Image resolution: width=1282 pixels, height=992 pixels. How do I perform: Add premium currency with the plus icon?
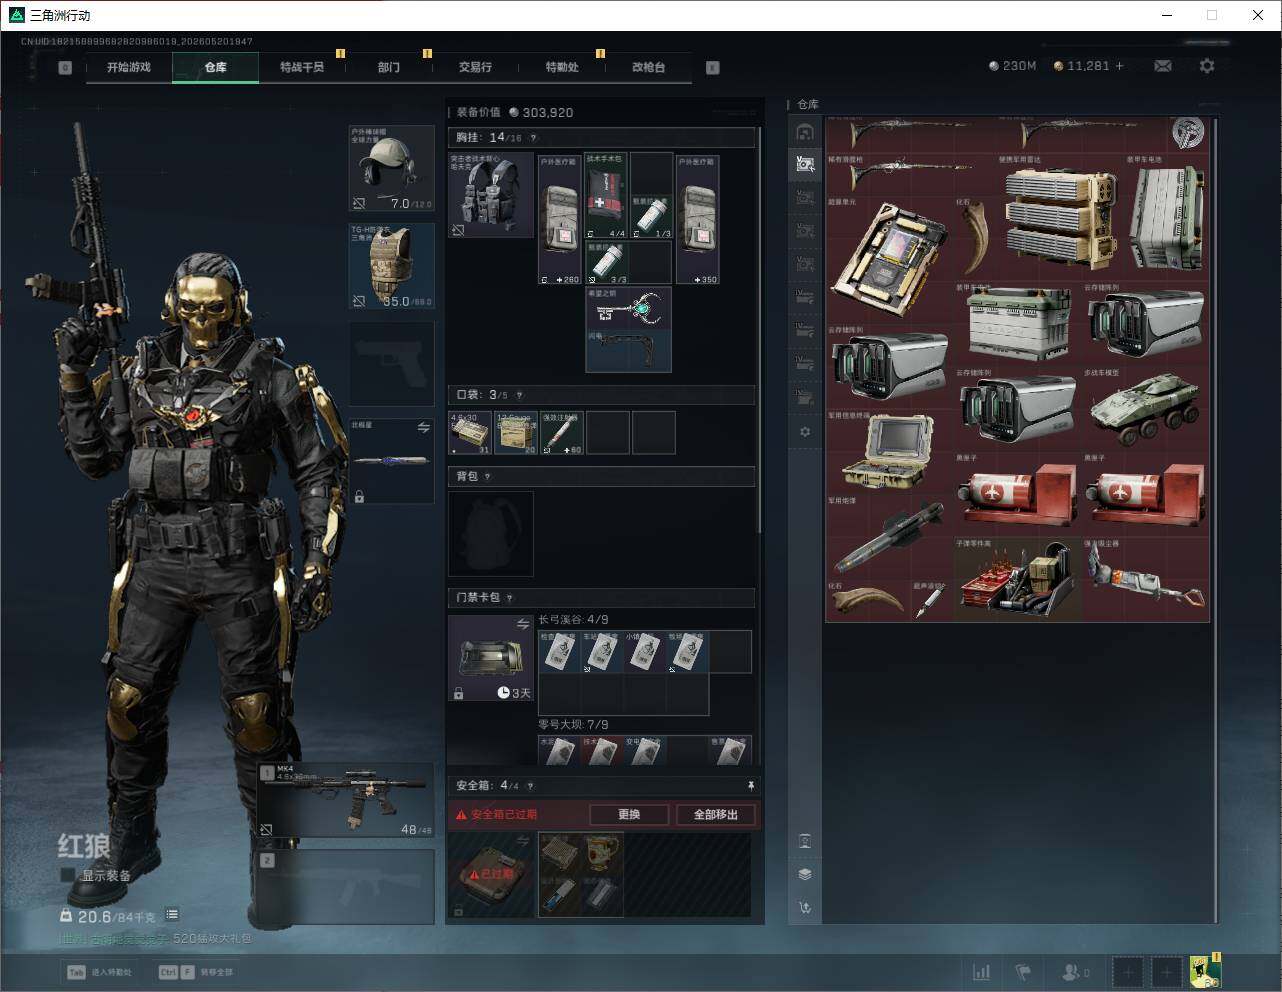1119,66
